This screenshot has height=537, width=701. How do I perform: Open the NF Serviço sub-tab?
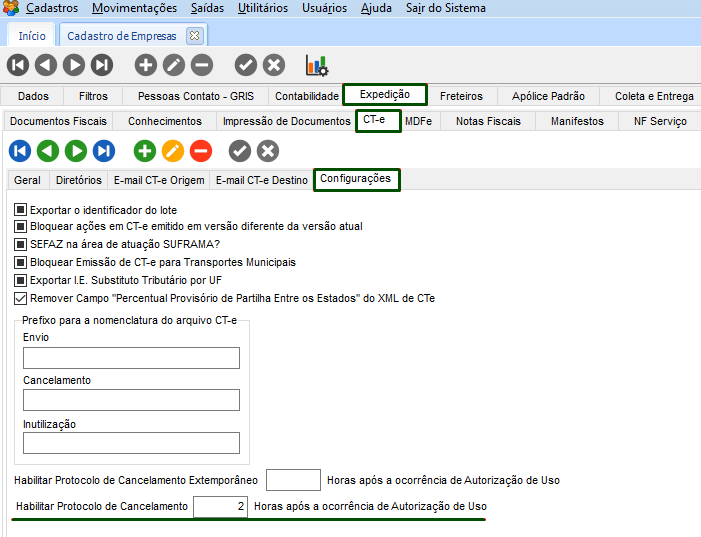(660, 121)
